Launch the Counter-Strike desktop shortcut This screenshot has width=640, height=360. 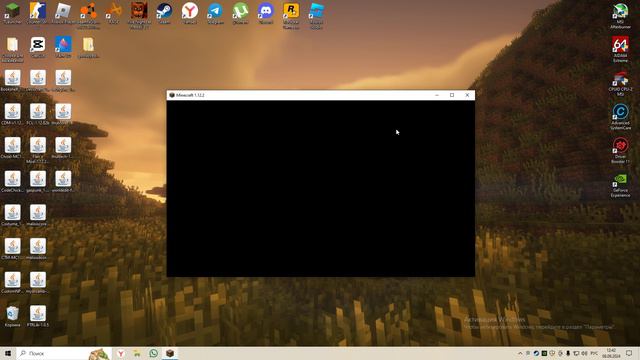tap(38, 11)
